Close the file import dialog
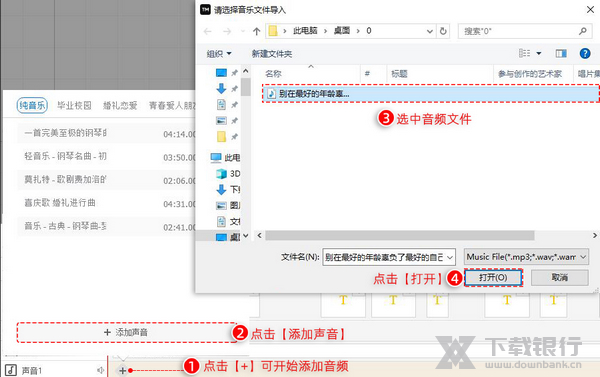The image size is (600, 377). (590, 10)
